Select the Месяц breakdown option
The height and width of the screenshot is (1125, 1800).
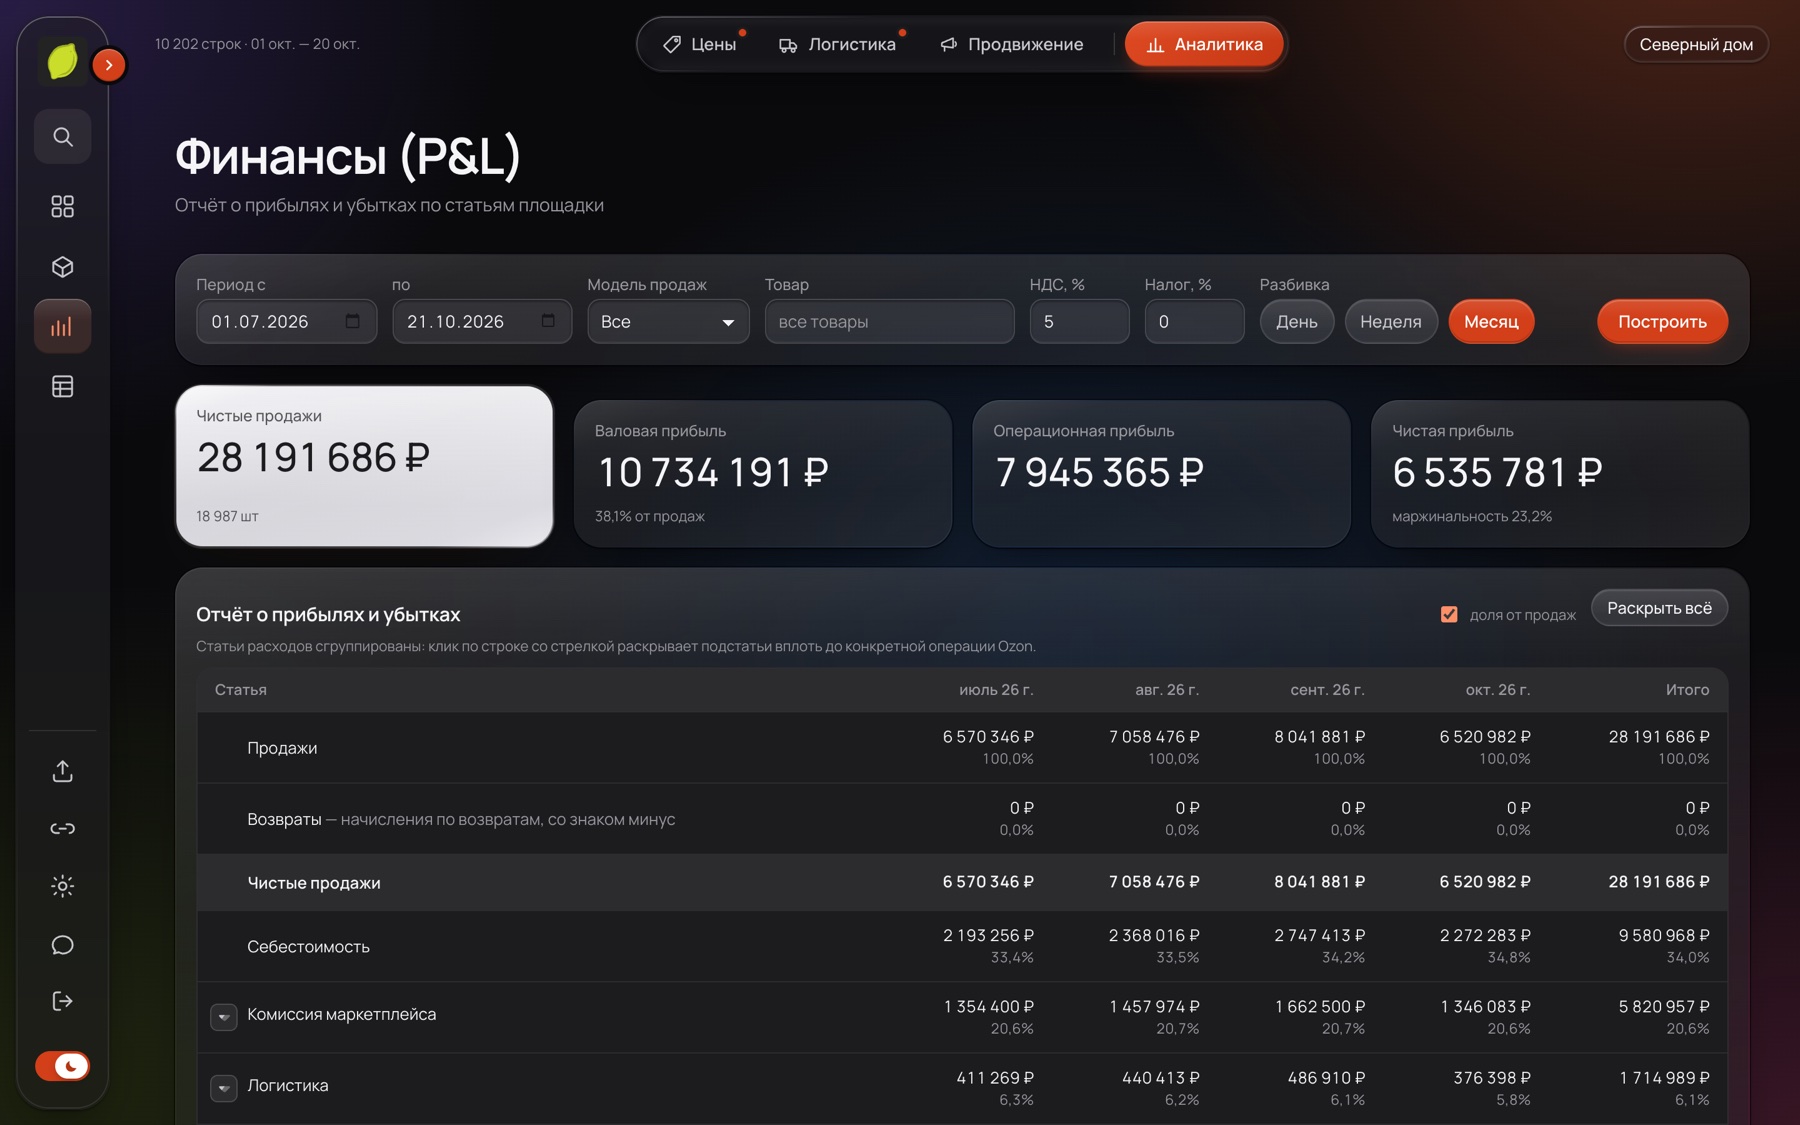tap(1491, 322)
